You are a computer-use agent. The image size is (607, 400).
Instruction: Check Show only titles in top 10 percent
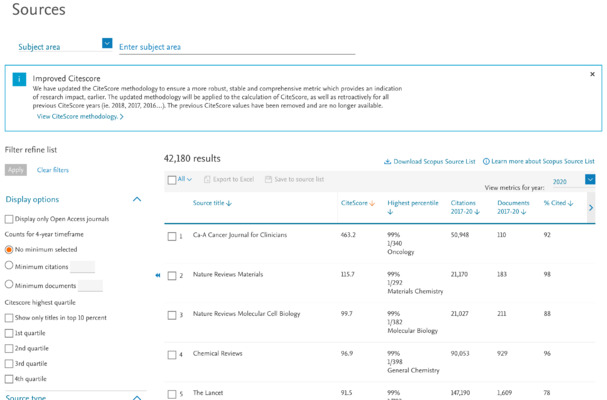pyautogui.click(x=9, y=318)
